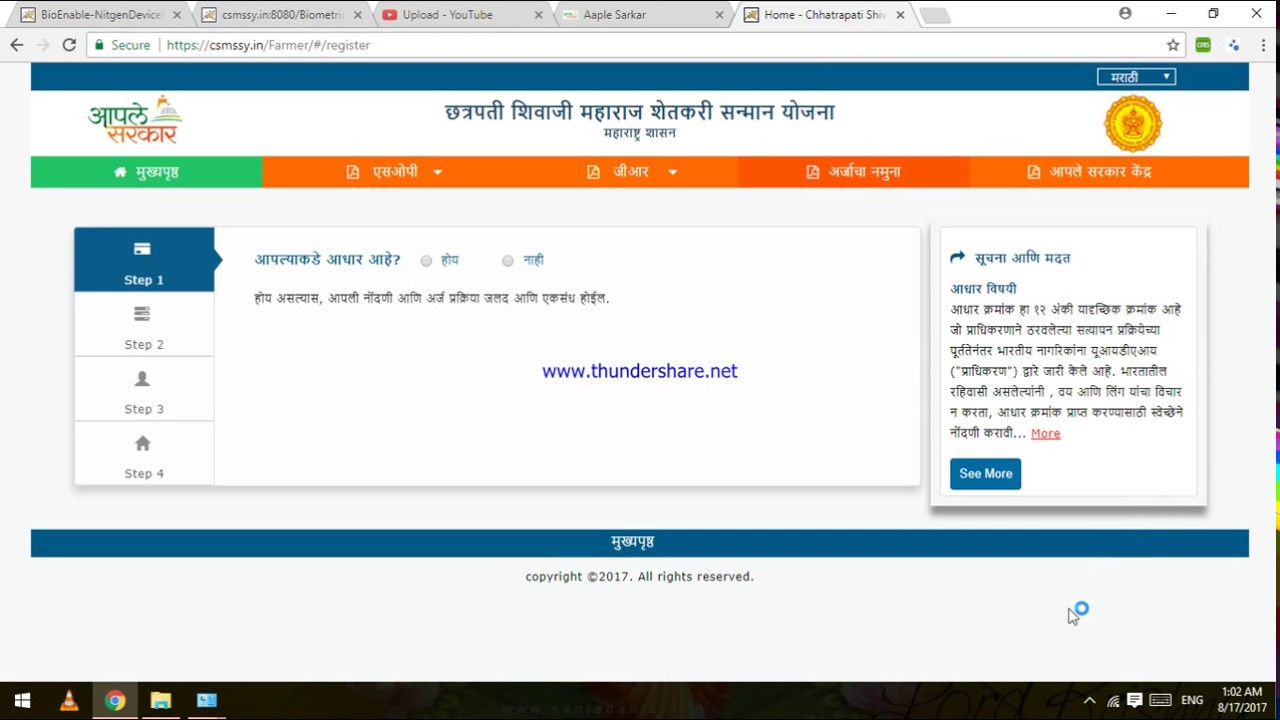Switch to BioEnable-NitgenDevice tab
1280x720 pixels.
tap(100, 15)
